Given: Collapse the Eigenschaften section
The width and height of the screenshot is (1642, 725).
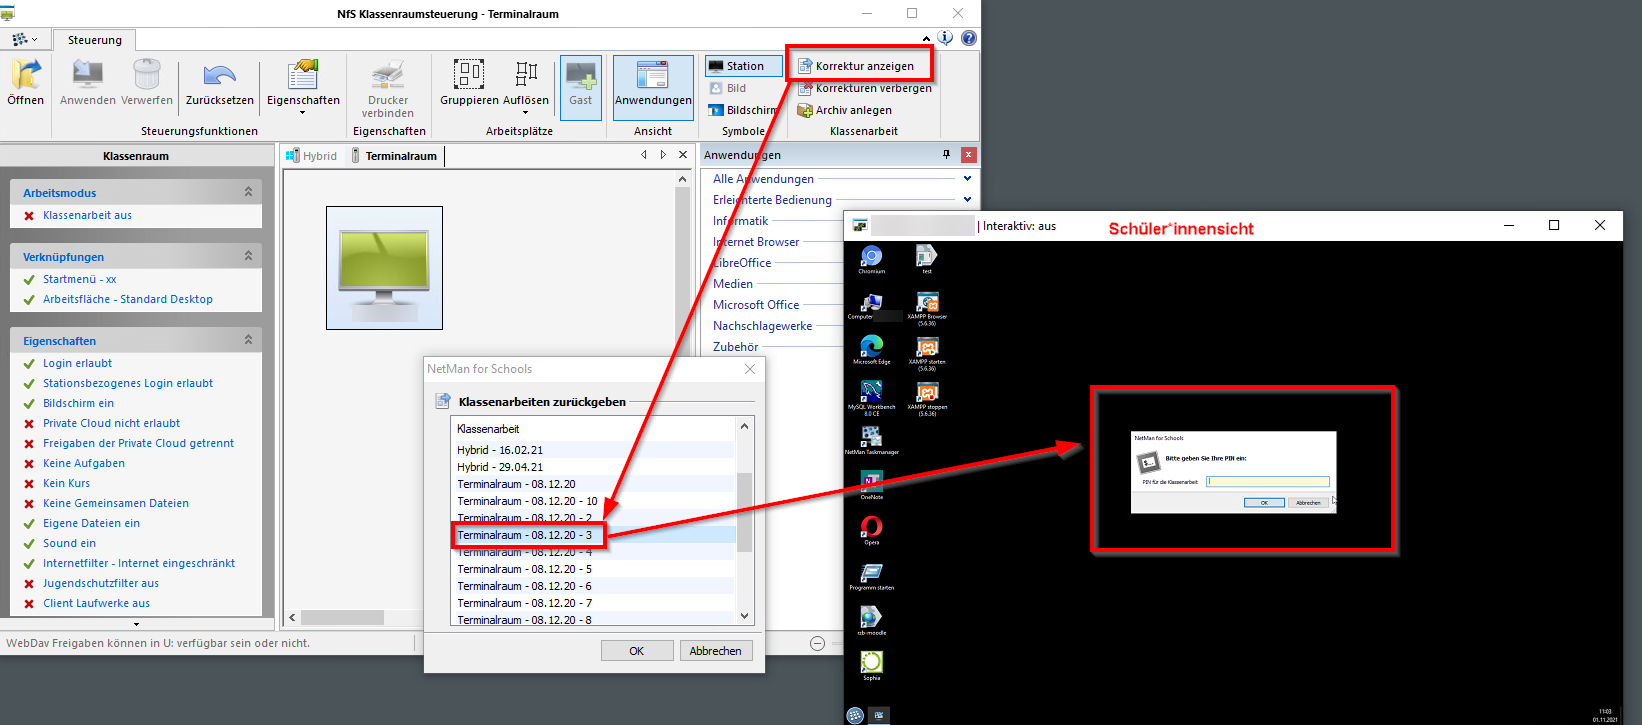Looking at the screenshot, I should [x=248, y=340].
